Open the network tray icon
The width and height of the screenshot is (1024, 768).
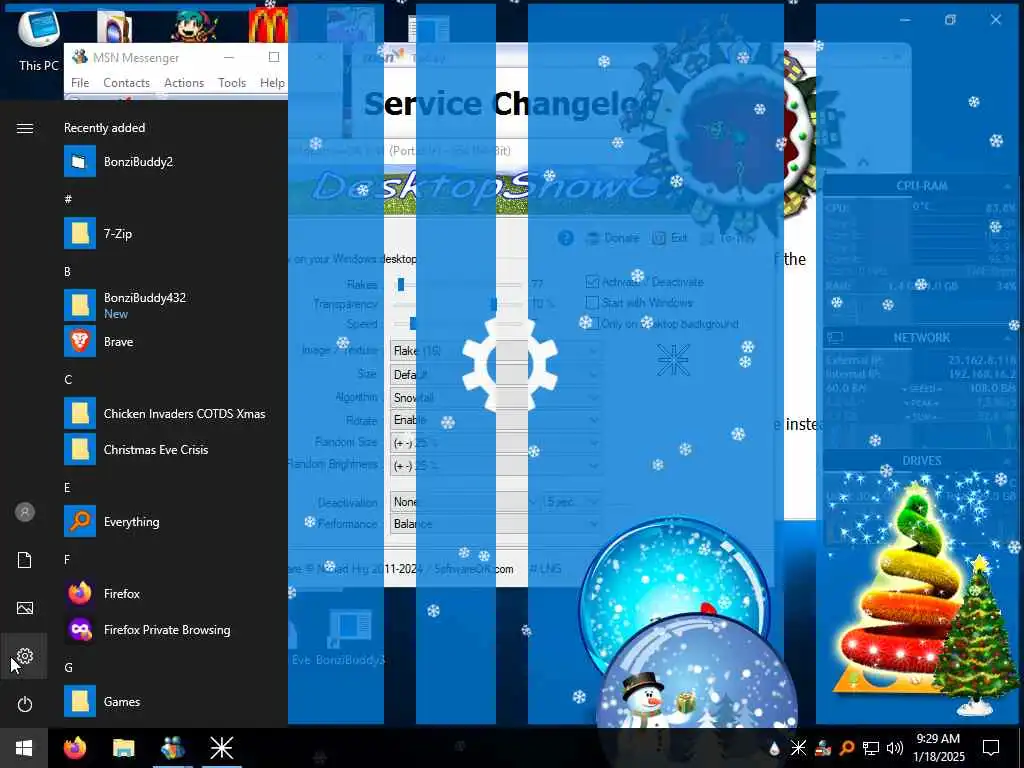(871, 748)
